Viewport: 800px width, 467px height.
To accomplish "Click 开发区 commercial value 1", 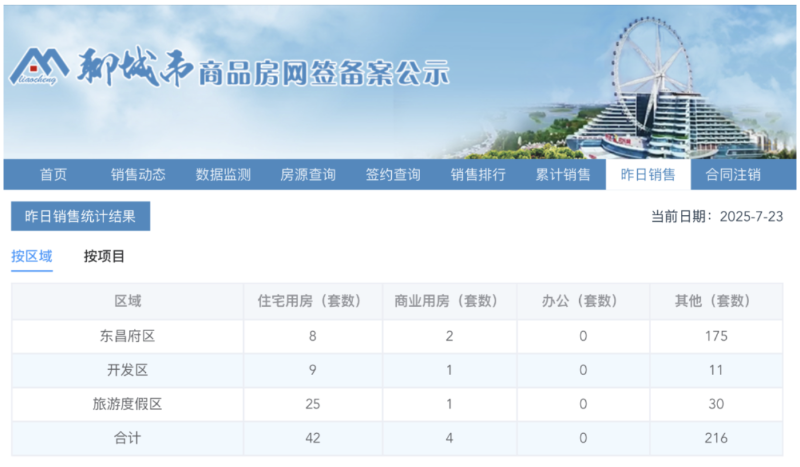I will (449, 370).
